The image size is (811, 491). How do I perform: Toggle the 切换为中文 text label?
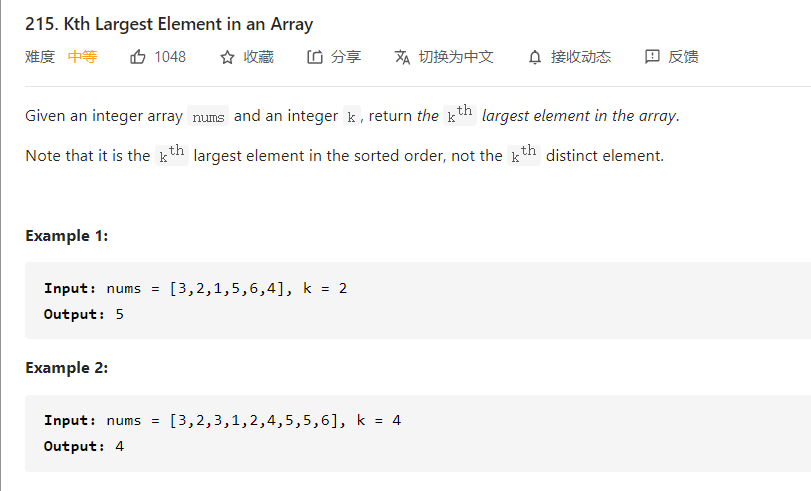click(x=456, y=57)
